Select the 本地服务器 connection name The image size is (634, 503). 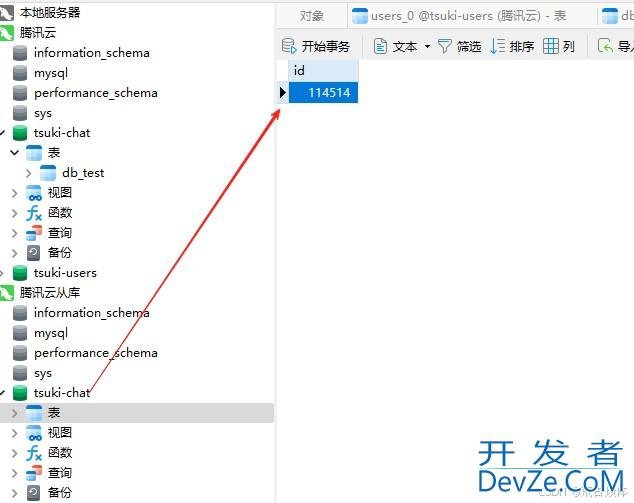point(50,13)
